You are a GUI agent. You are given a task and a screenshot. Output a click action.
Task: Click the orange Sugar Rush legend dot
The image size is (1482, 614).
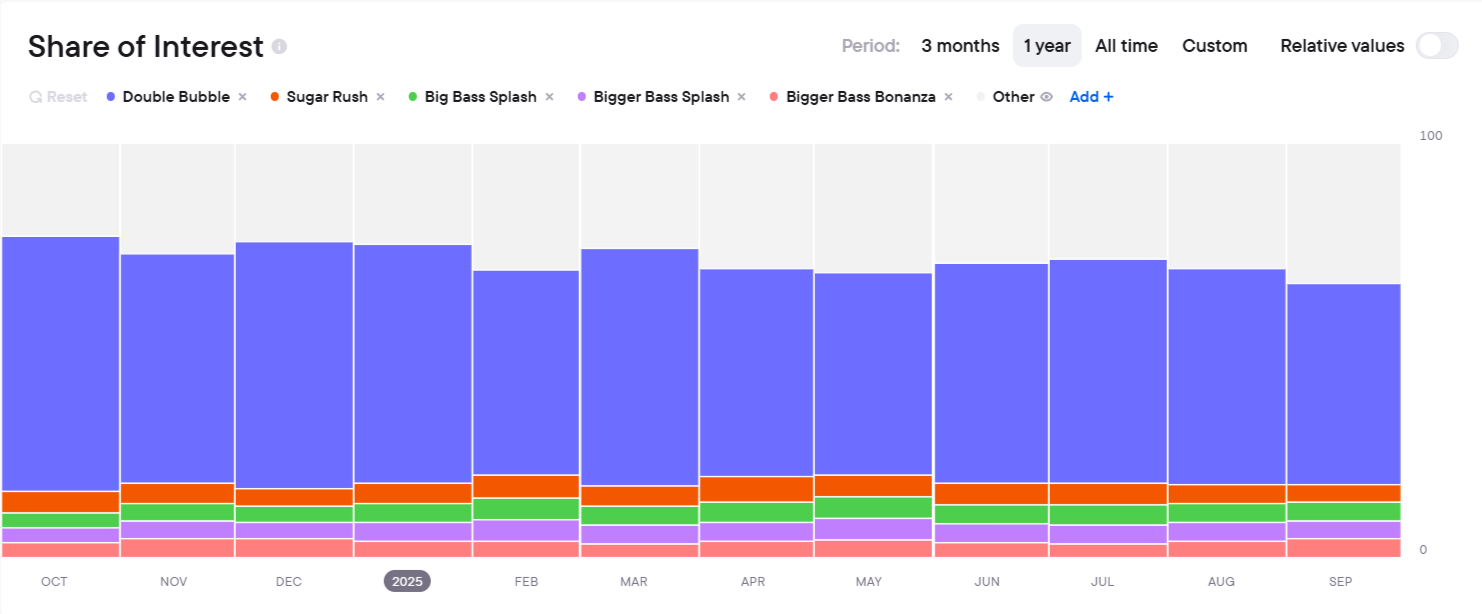[275, 97]
